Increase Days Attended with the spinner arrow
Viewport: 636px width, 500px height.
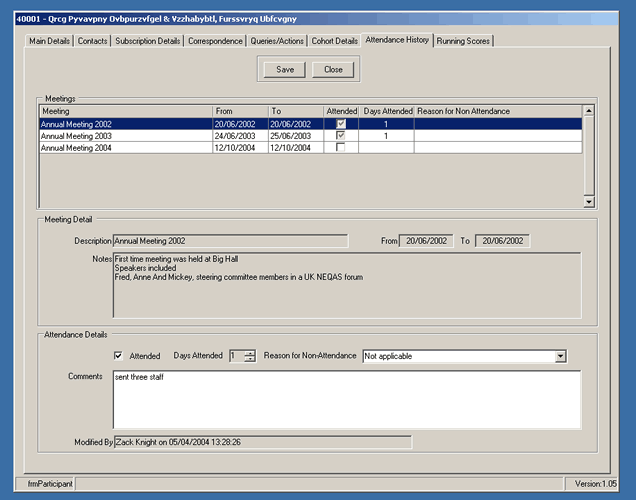250,352
